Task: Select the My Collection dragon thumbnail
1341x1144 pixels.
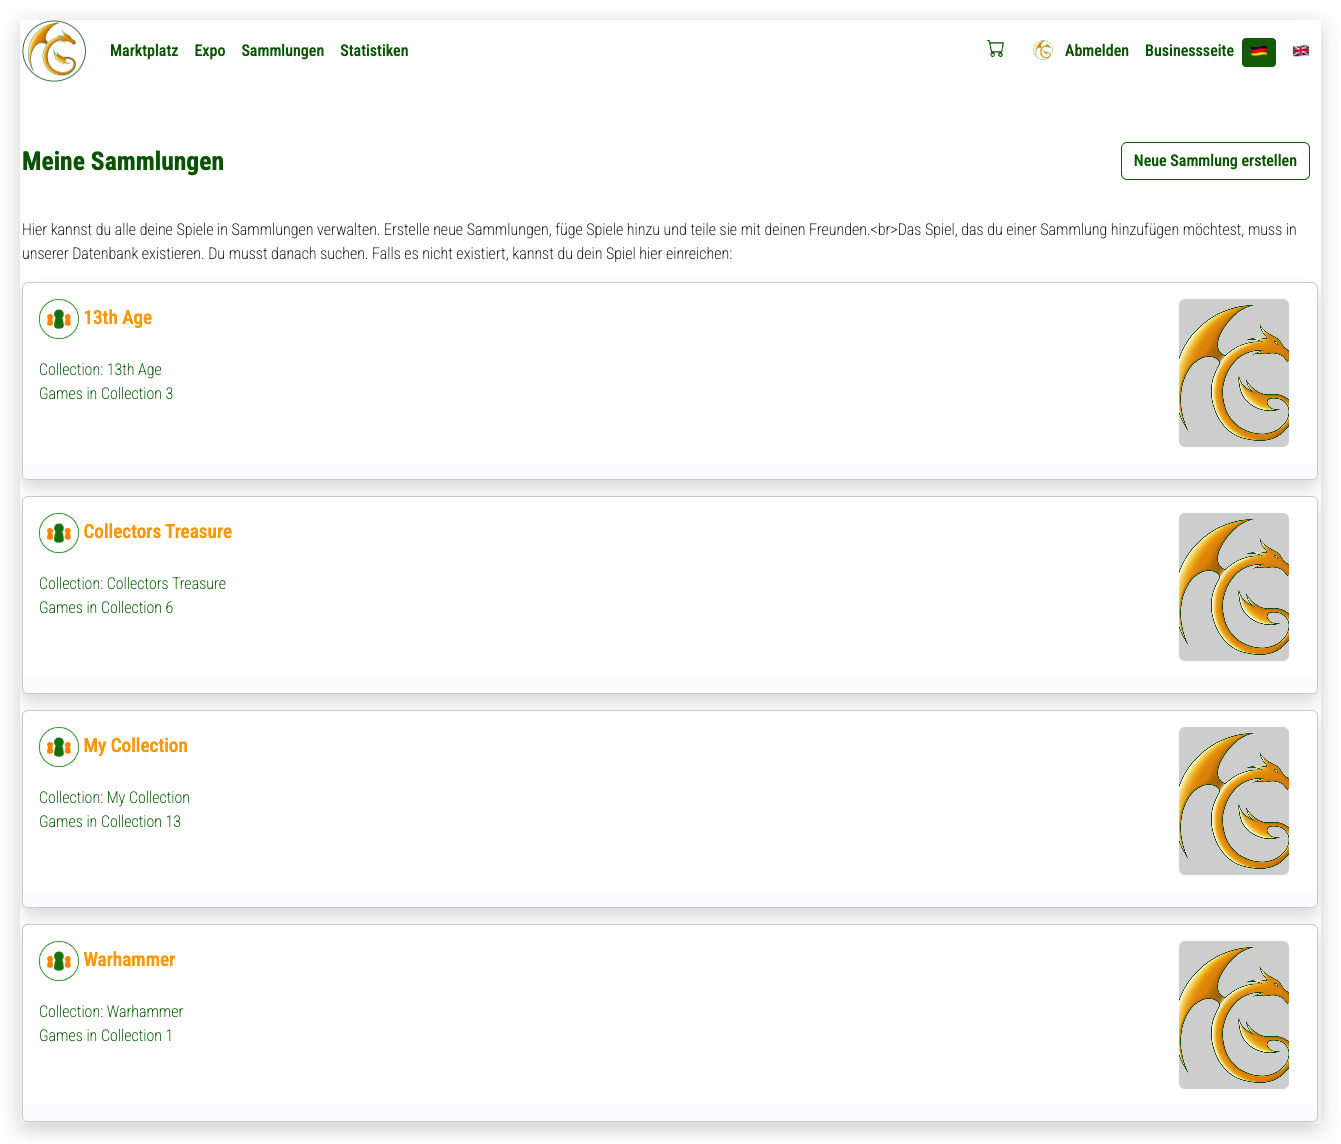Action: [1233, 801]
